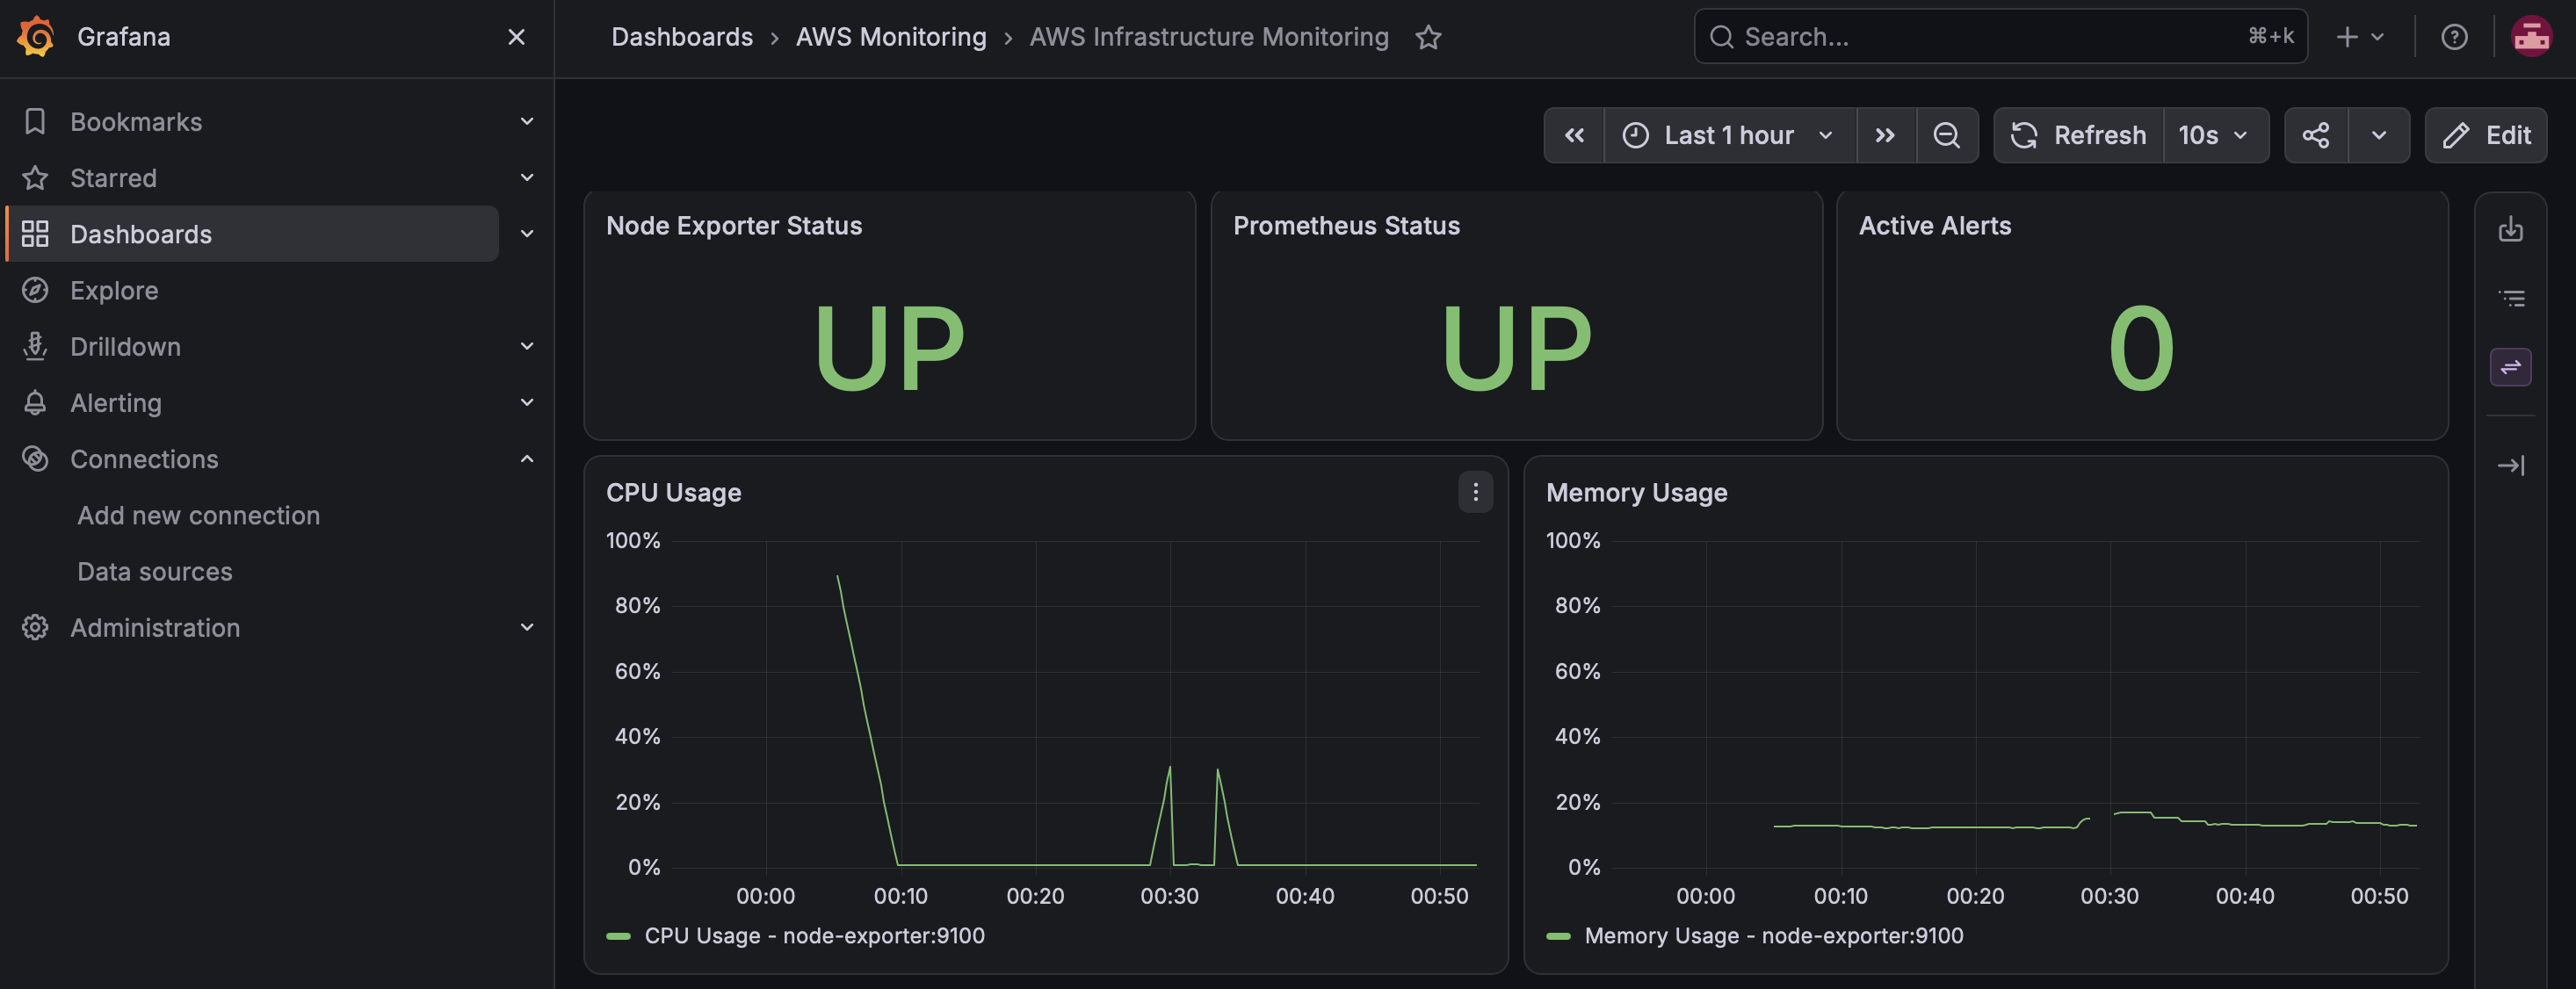Open the CPU Usage panel menu
This screenshot has width=2576, height=989.
point(1475,492)
